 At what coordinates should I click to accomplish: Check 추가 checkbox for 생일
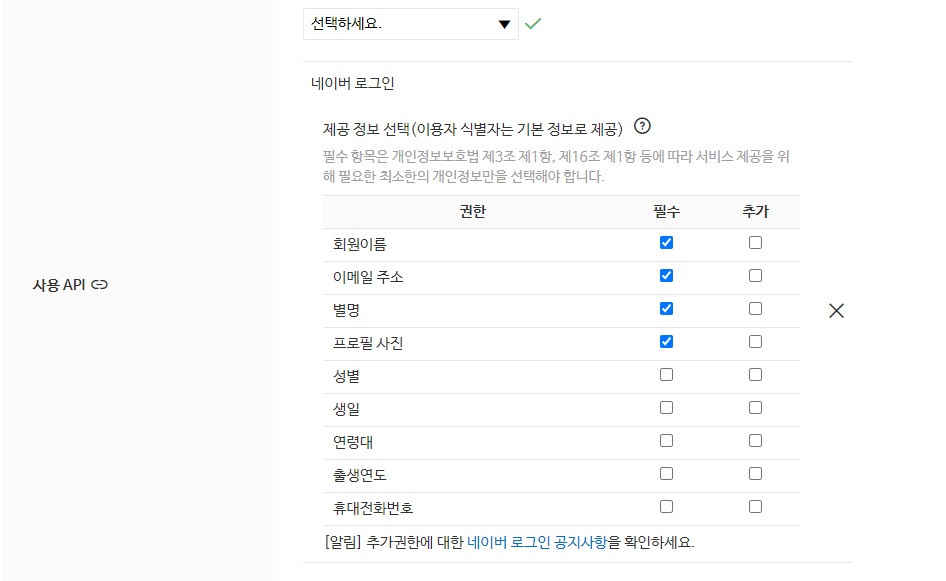point(755,408)
